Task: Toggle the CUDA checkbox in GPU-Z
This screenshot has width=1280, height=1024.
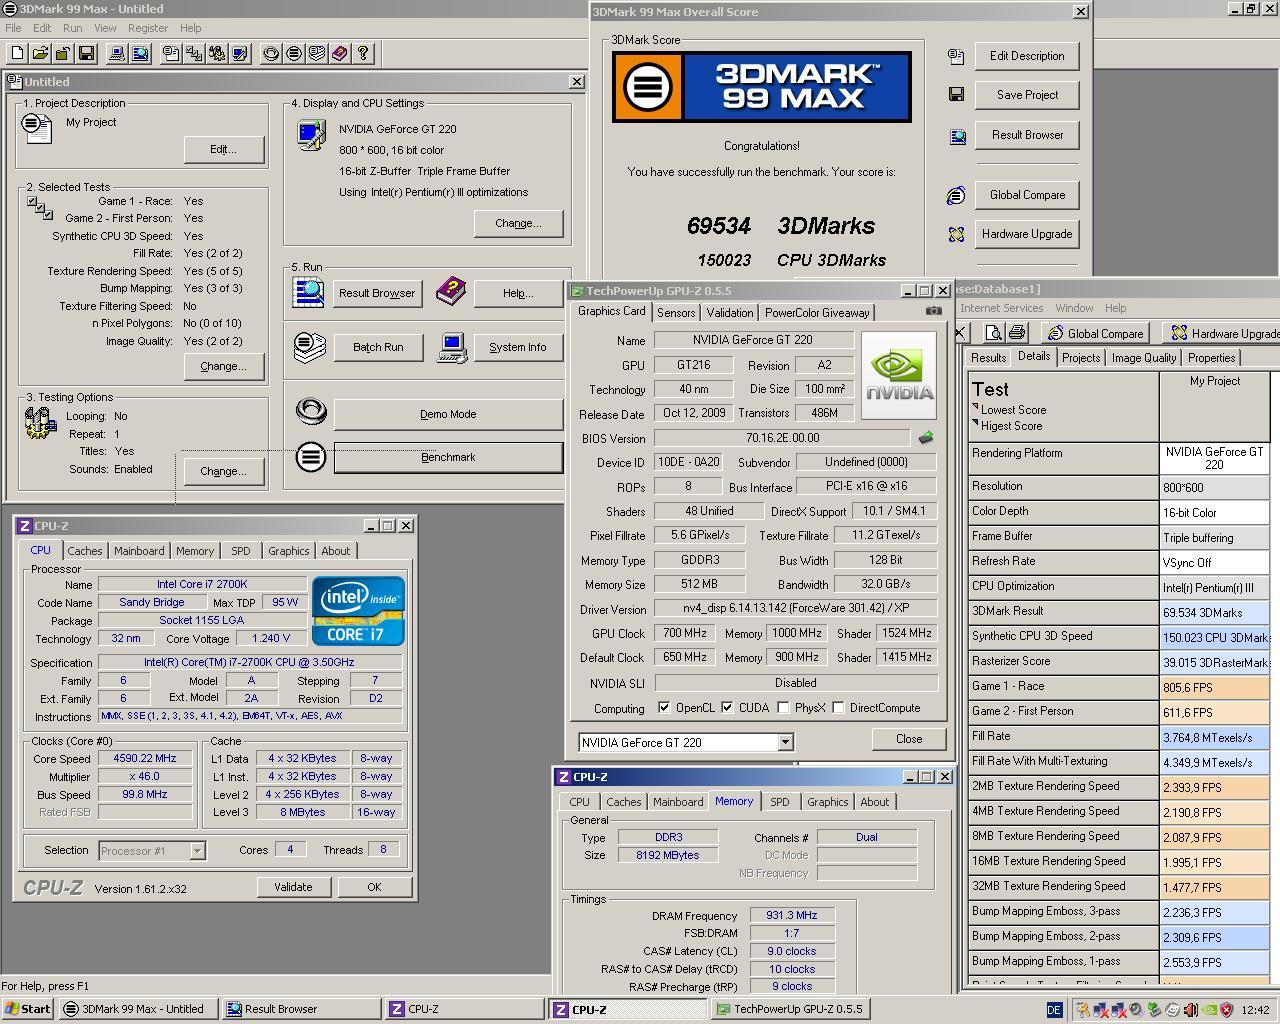Action: pyautogui.click(x=727, y=708)
